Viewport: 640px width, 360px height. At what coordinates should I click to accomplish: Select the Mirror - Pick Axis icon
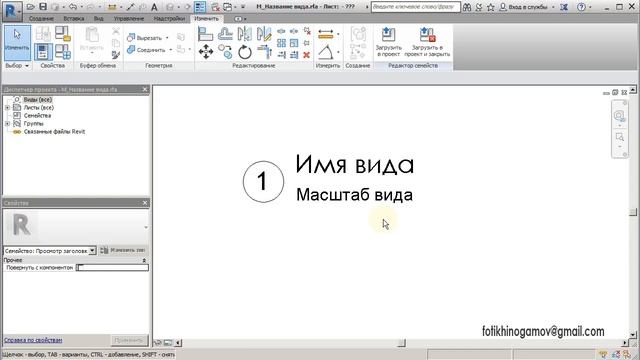pos(244,33)
